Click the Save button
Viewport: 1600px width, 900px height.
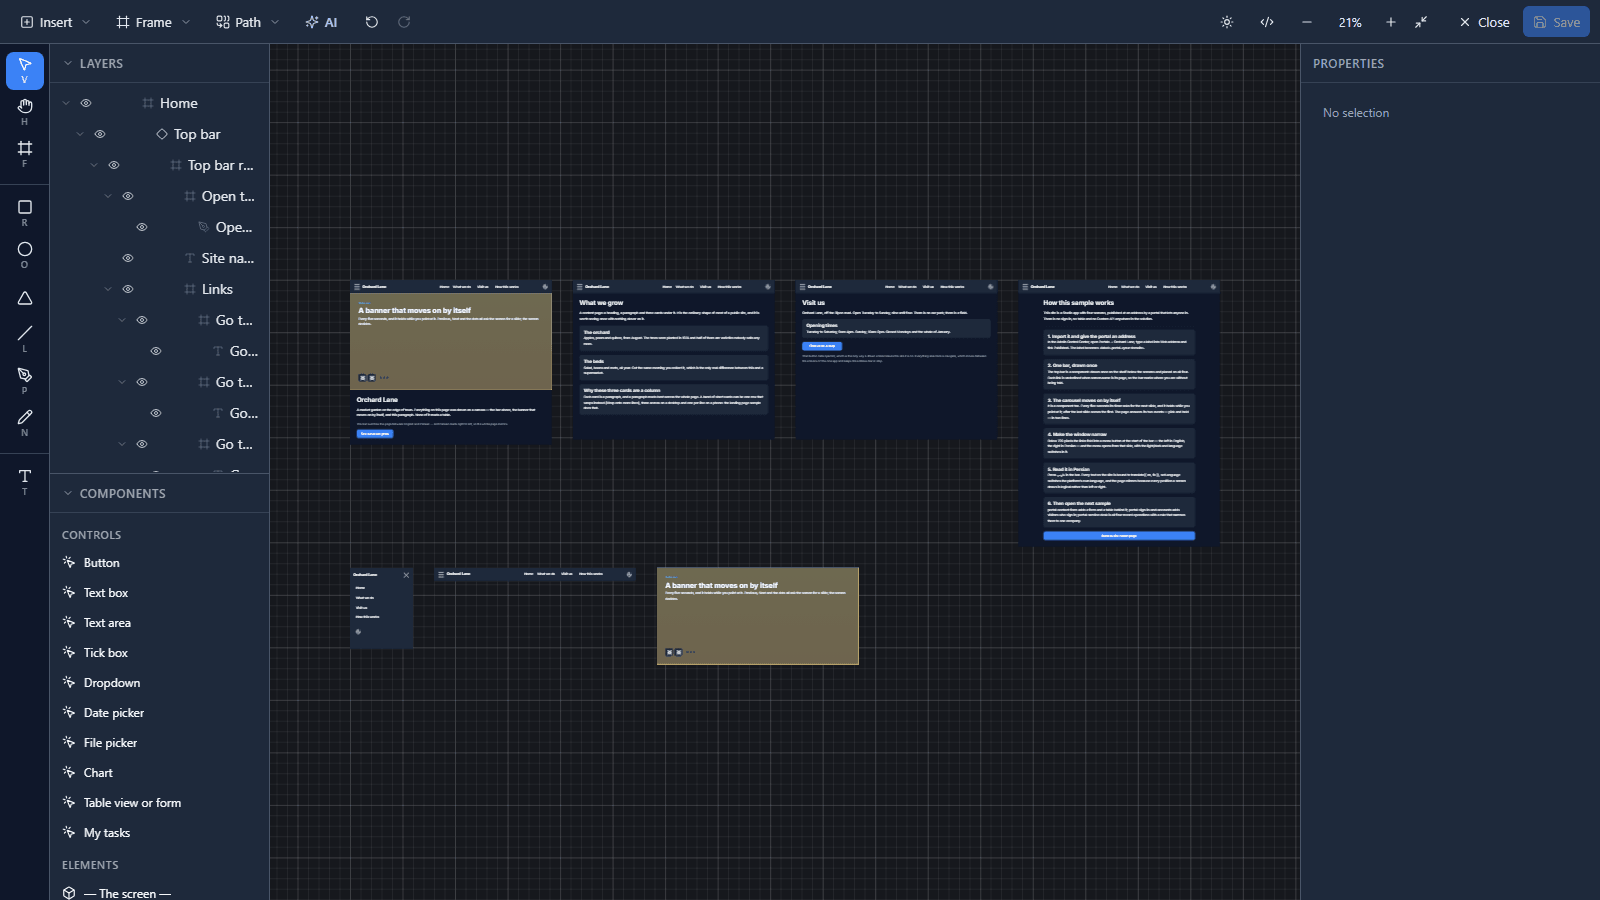(x=1556, y=22)
